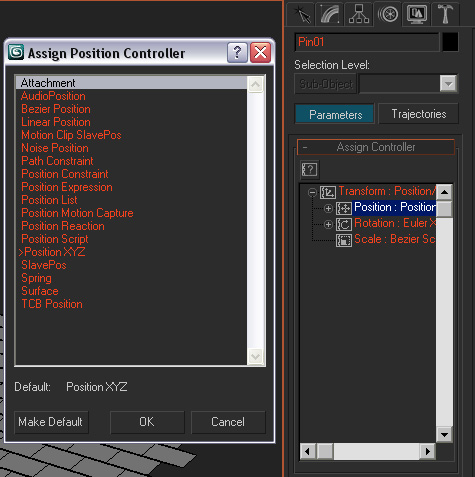Image resolution: width=475 pixels, height=477 pixels.
Task: Choose Noise Position controller entry
Action: pyautogui.click(x=55, y=148)
